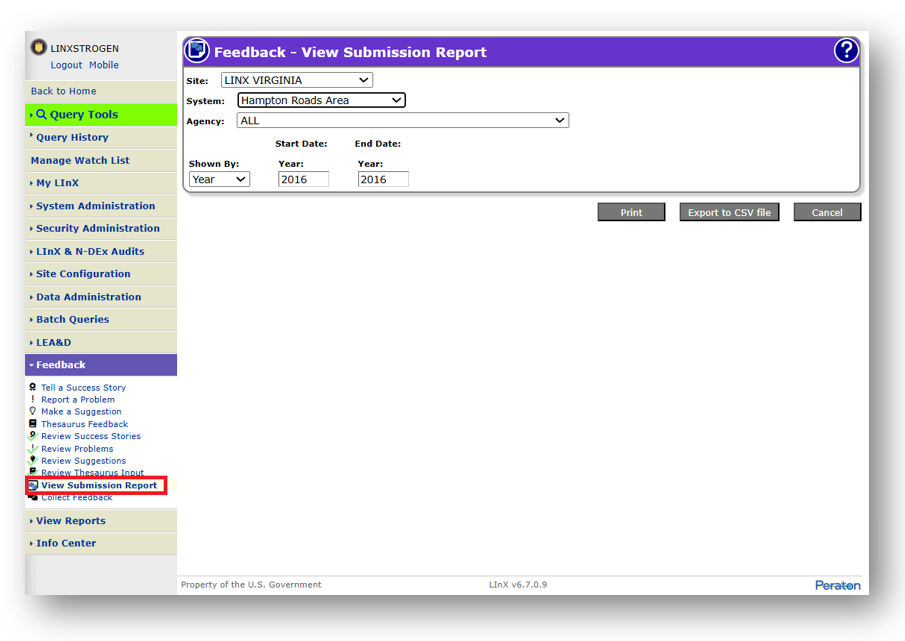
Task: Click the Thesaurus Feedback book icon
Action: click(33, 423)
